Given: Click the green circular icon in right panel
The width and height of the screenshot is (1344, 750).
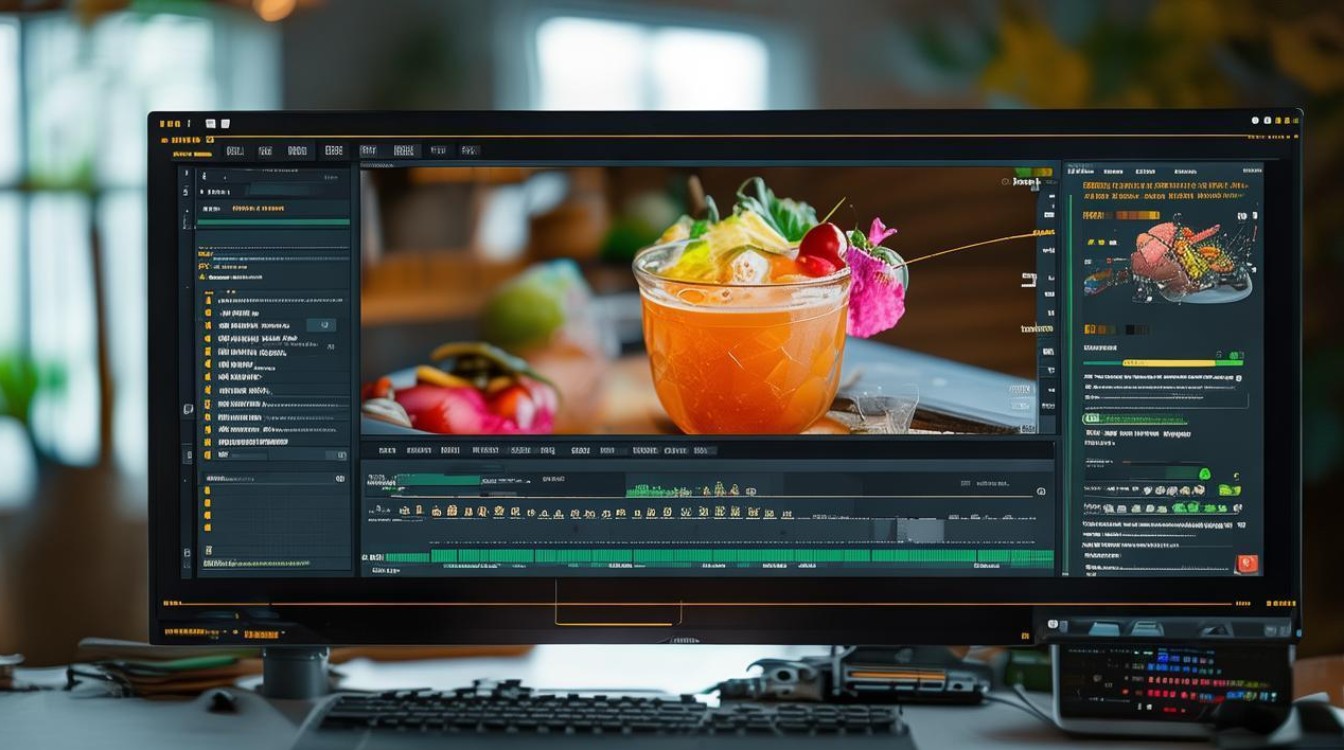Looking at the screenshot, I should pos(1204,474).
